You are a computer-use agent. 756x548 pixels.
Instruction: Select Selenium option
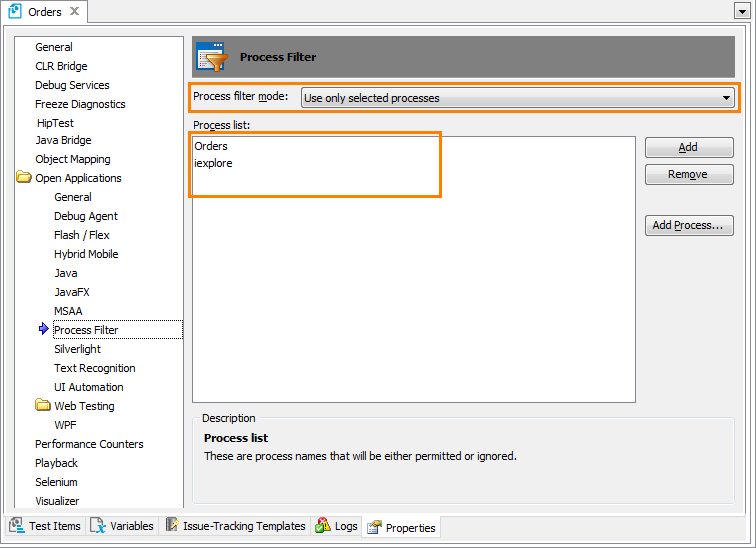pos(56,482)
